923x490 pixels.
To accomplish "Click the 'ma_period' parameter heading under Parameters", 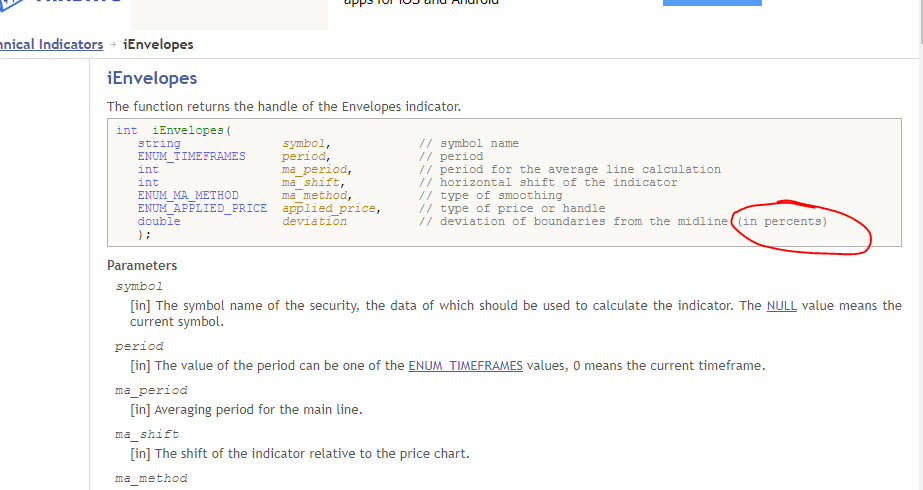I will pyautogui.click(x=151, y=390).
